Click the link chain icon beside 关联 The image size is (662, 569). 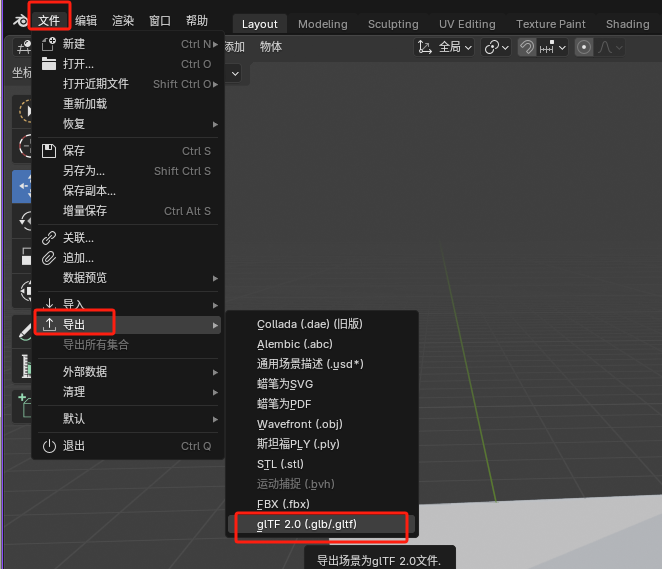[x=49, y=238]
